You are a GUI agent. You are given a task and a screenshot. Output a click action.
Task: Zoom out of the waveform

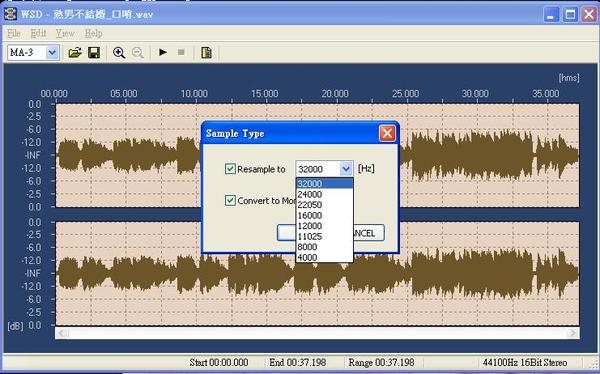[x=138, y=52]
